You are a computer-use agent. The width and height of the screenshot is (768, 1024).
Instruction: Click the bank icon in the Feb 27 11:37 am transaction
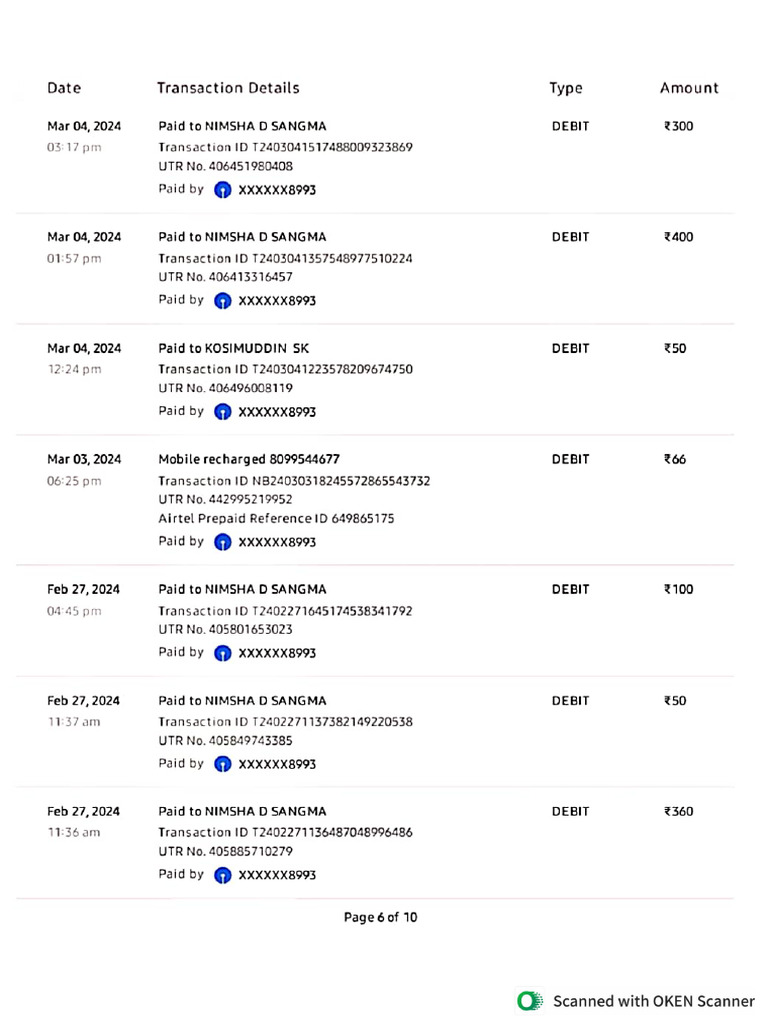(x=224, y=765)
